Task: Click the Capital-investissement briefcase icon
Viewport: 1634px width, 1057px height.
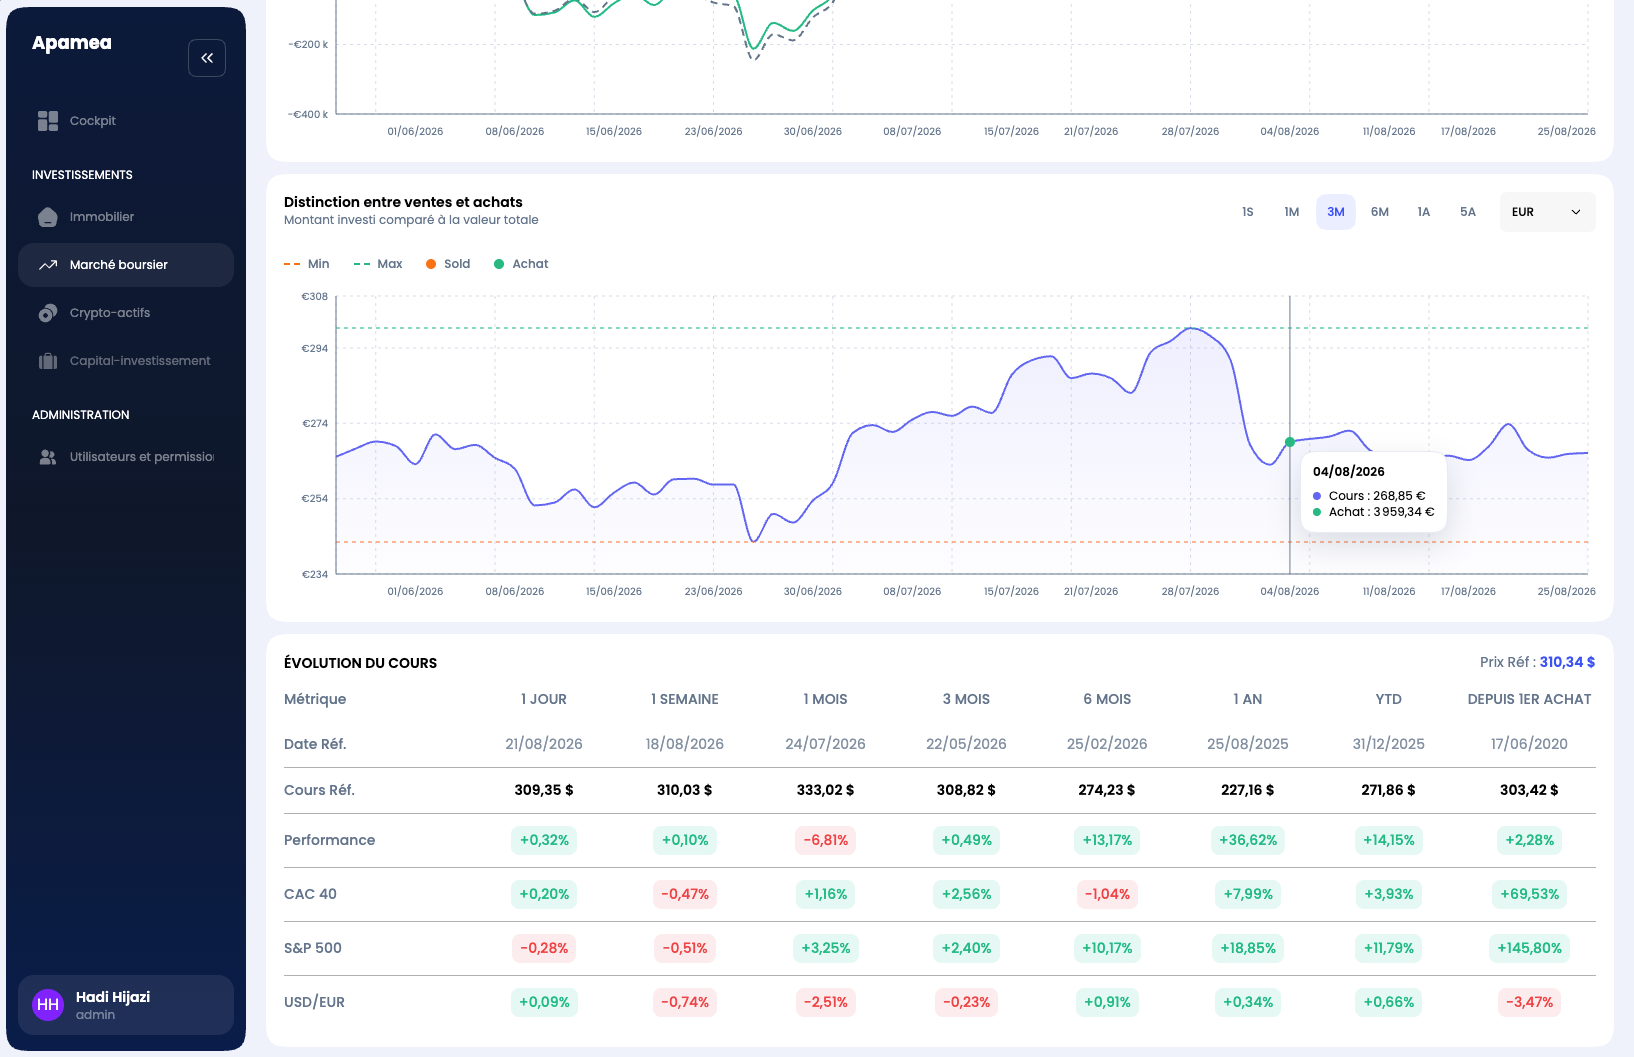Action: click(48, 361)
